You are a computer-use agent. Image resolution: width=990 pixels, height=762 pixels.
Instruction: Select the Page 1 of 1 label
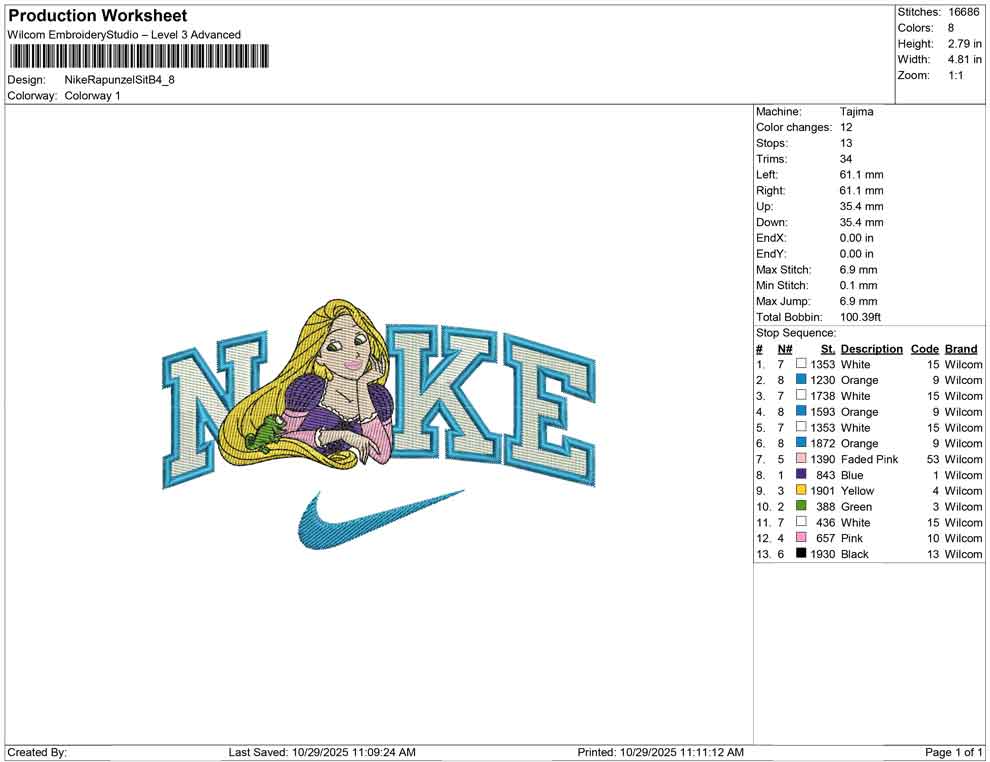click(x=952, y=752)
